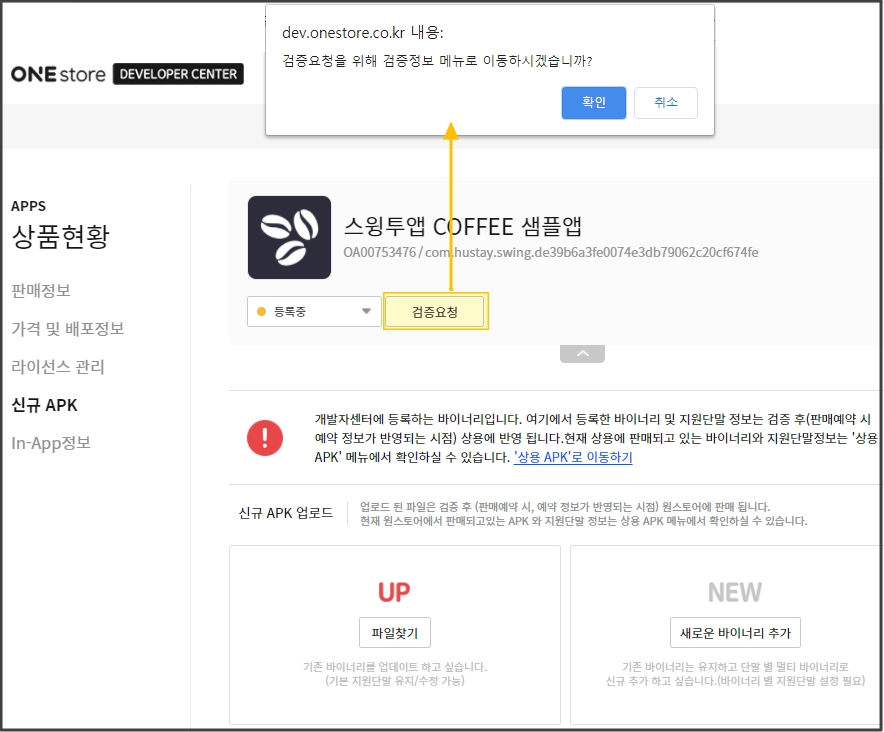
Task: Click the 기존 바이너리를 업데이트 description
Action: coord(395,674)
